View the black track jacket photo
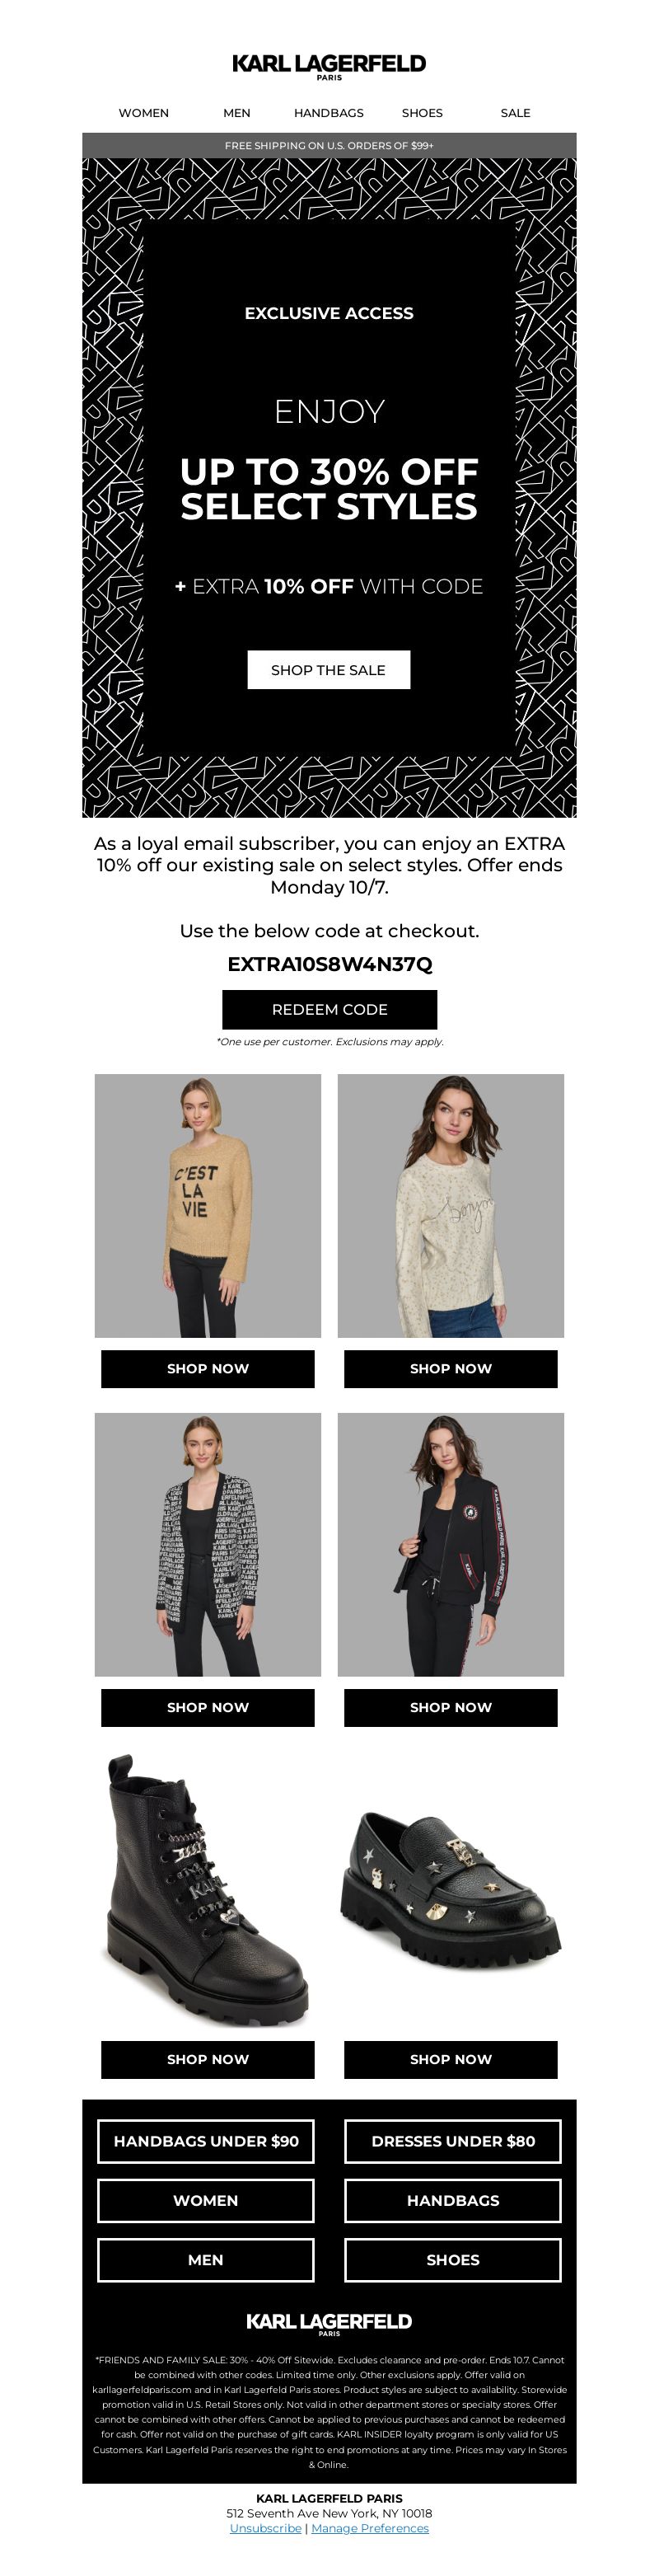Viewport: 659px width, 2576px height. tap(451, 1544)
